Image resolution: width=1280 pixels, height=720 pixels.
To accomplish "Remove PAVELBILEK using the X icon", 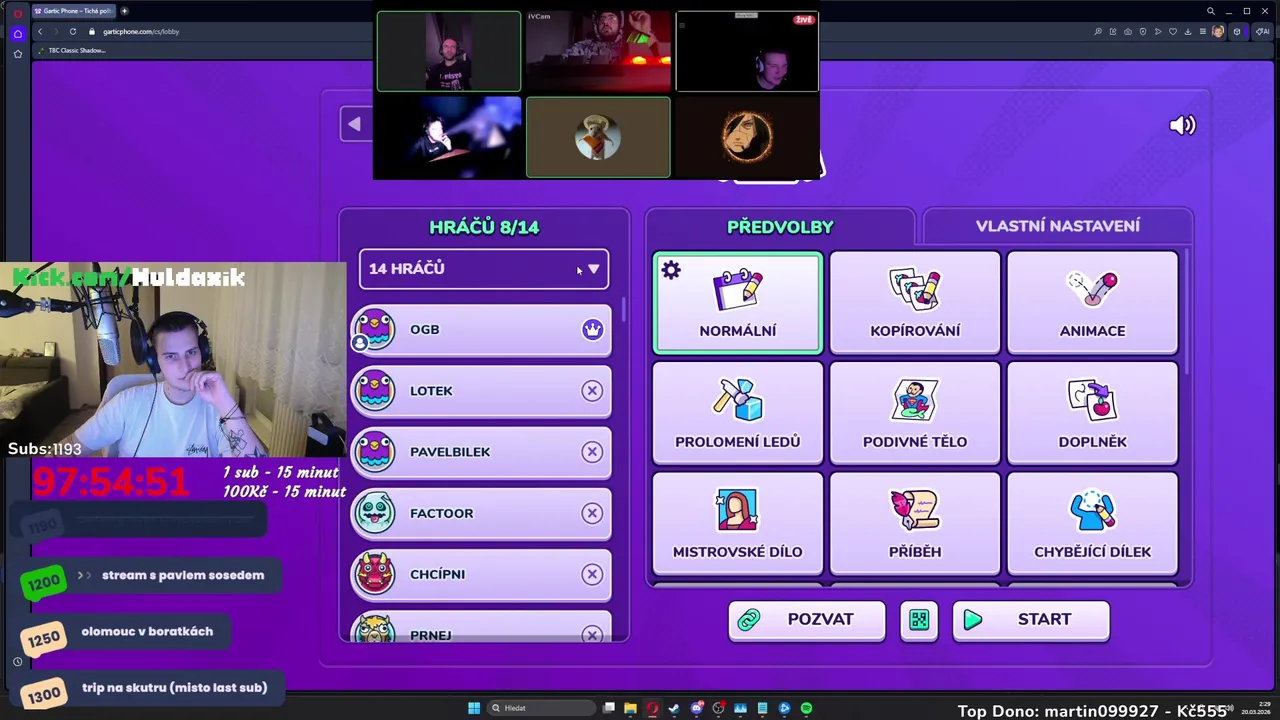I will coord(592,452).
